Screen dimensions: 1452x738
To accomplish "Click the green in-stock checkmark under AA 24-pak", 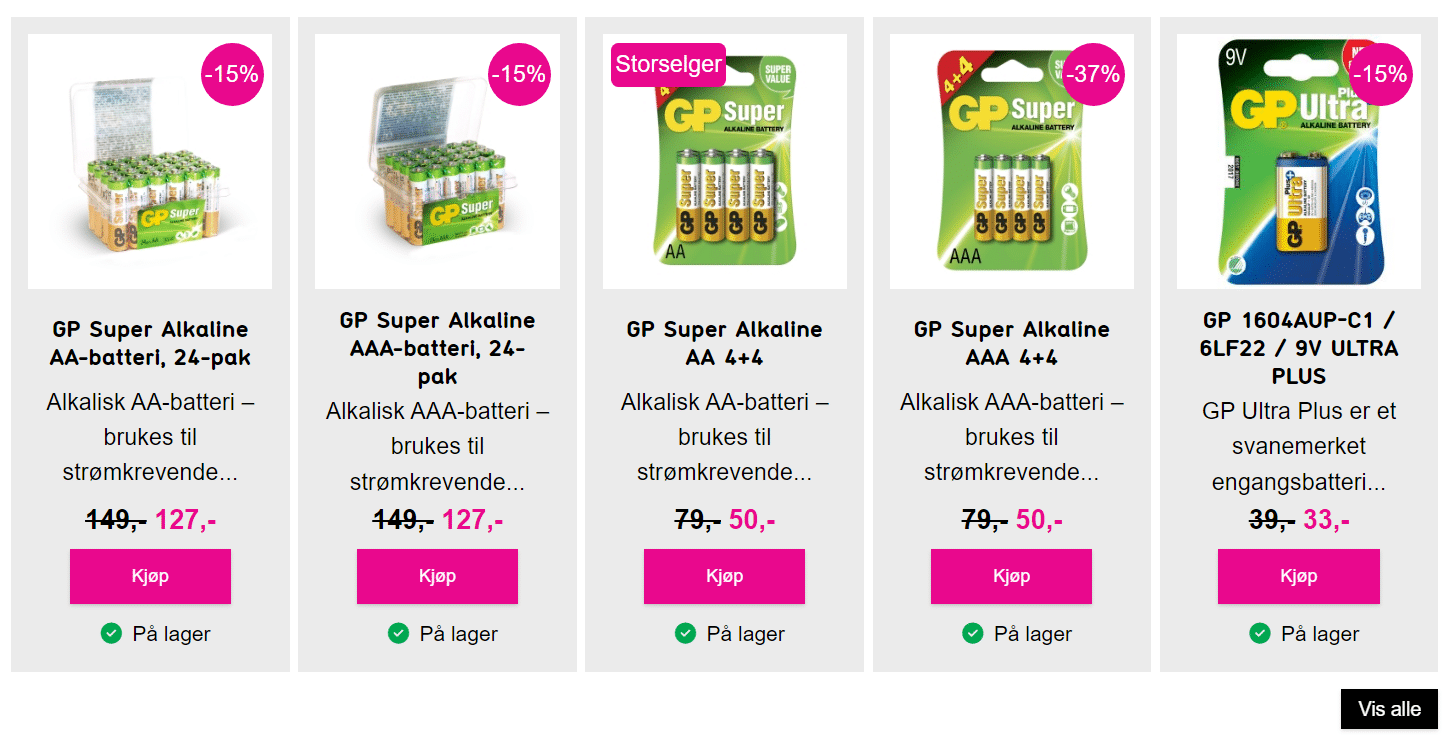I will tap(111, 633).
